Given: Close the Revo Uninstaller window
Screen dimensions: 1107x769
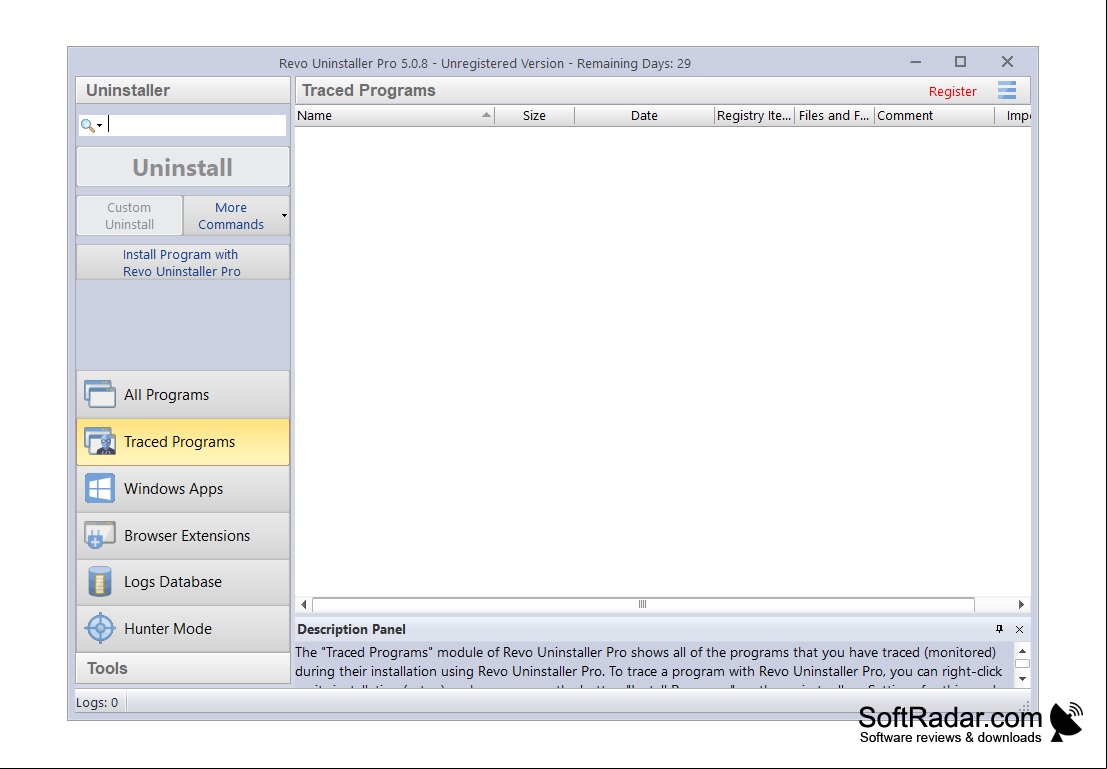Looking at the screenshot, I should point(1007,62).
